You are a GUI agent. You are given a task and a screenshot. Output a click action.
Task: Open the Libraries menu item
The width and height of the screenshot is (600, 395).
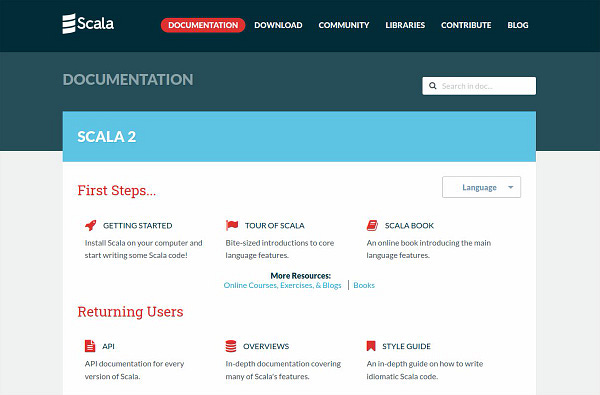pos(405,25)
